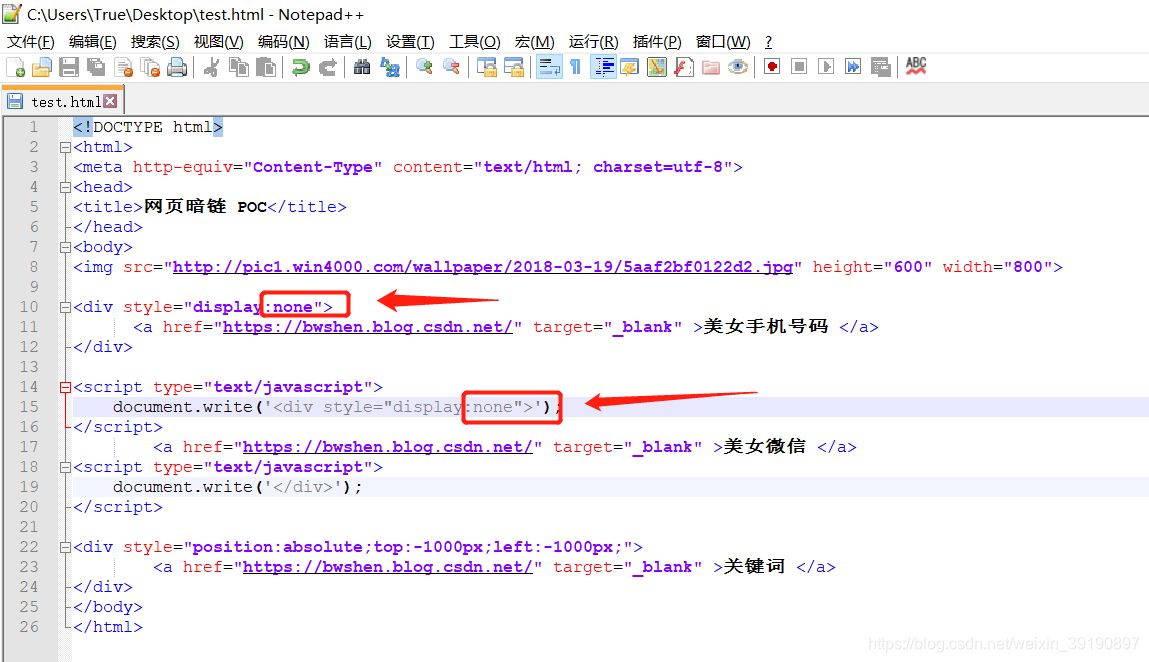Open the 工具(O) menu

tap(474, 42)
